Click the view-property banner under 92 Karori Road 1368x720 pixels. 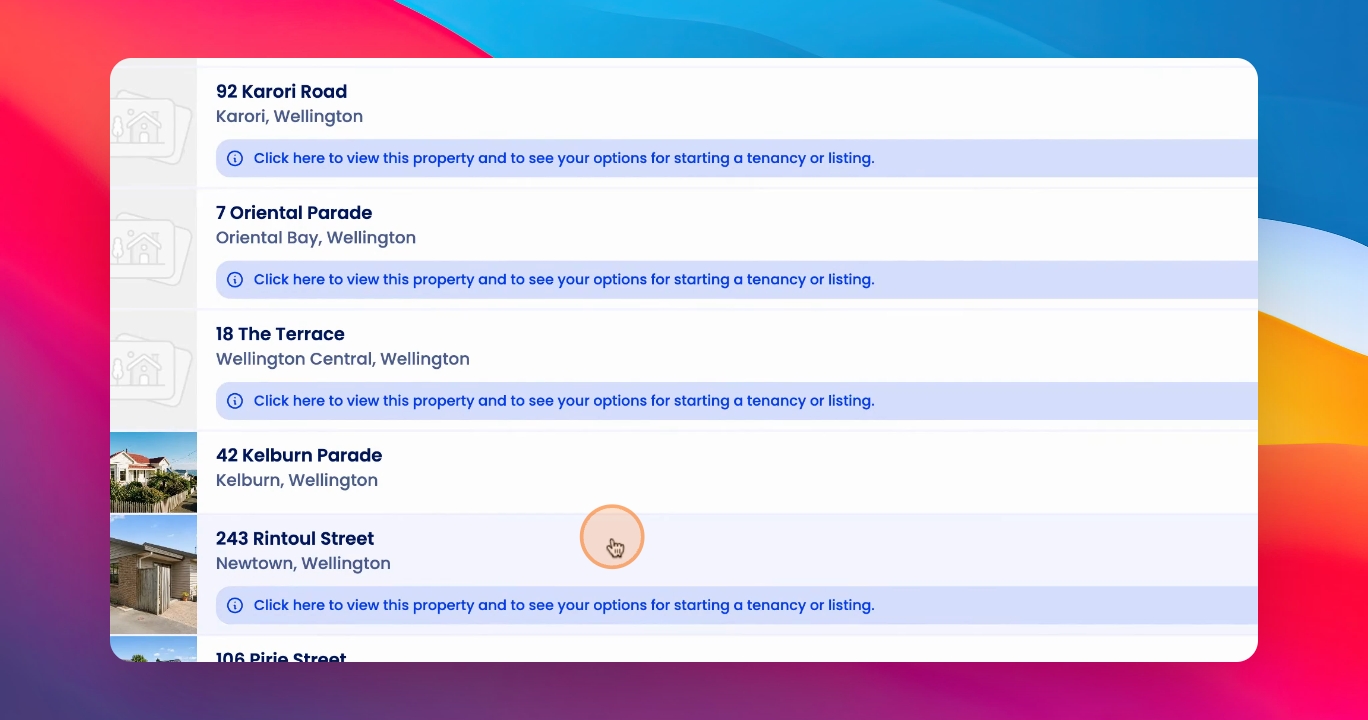[x=737, y=158]
